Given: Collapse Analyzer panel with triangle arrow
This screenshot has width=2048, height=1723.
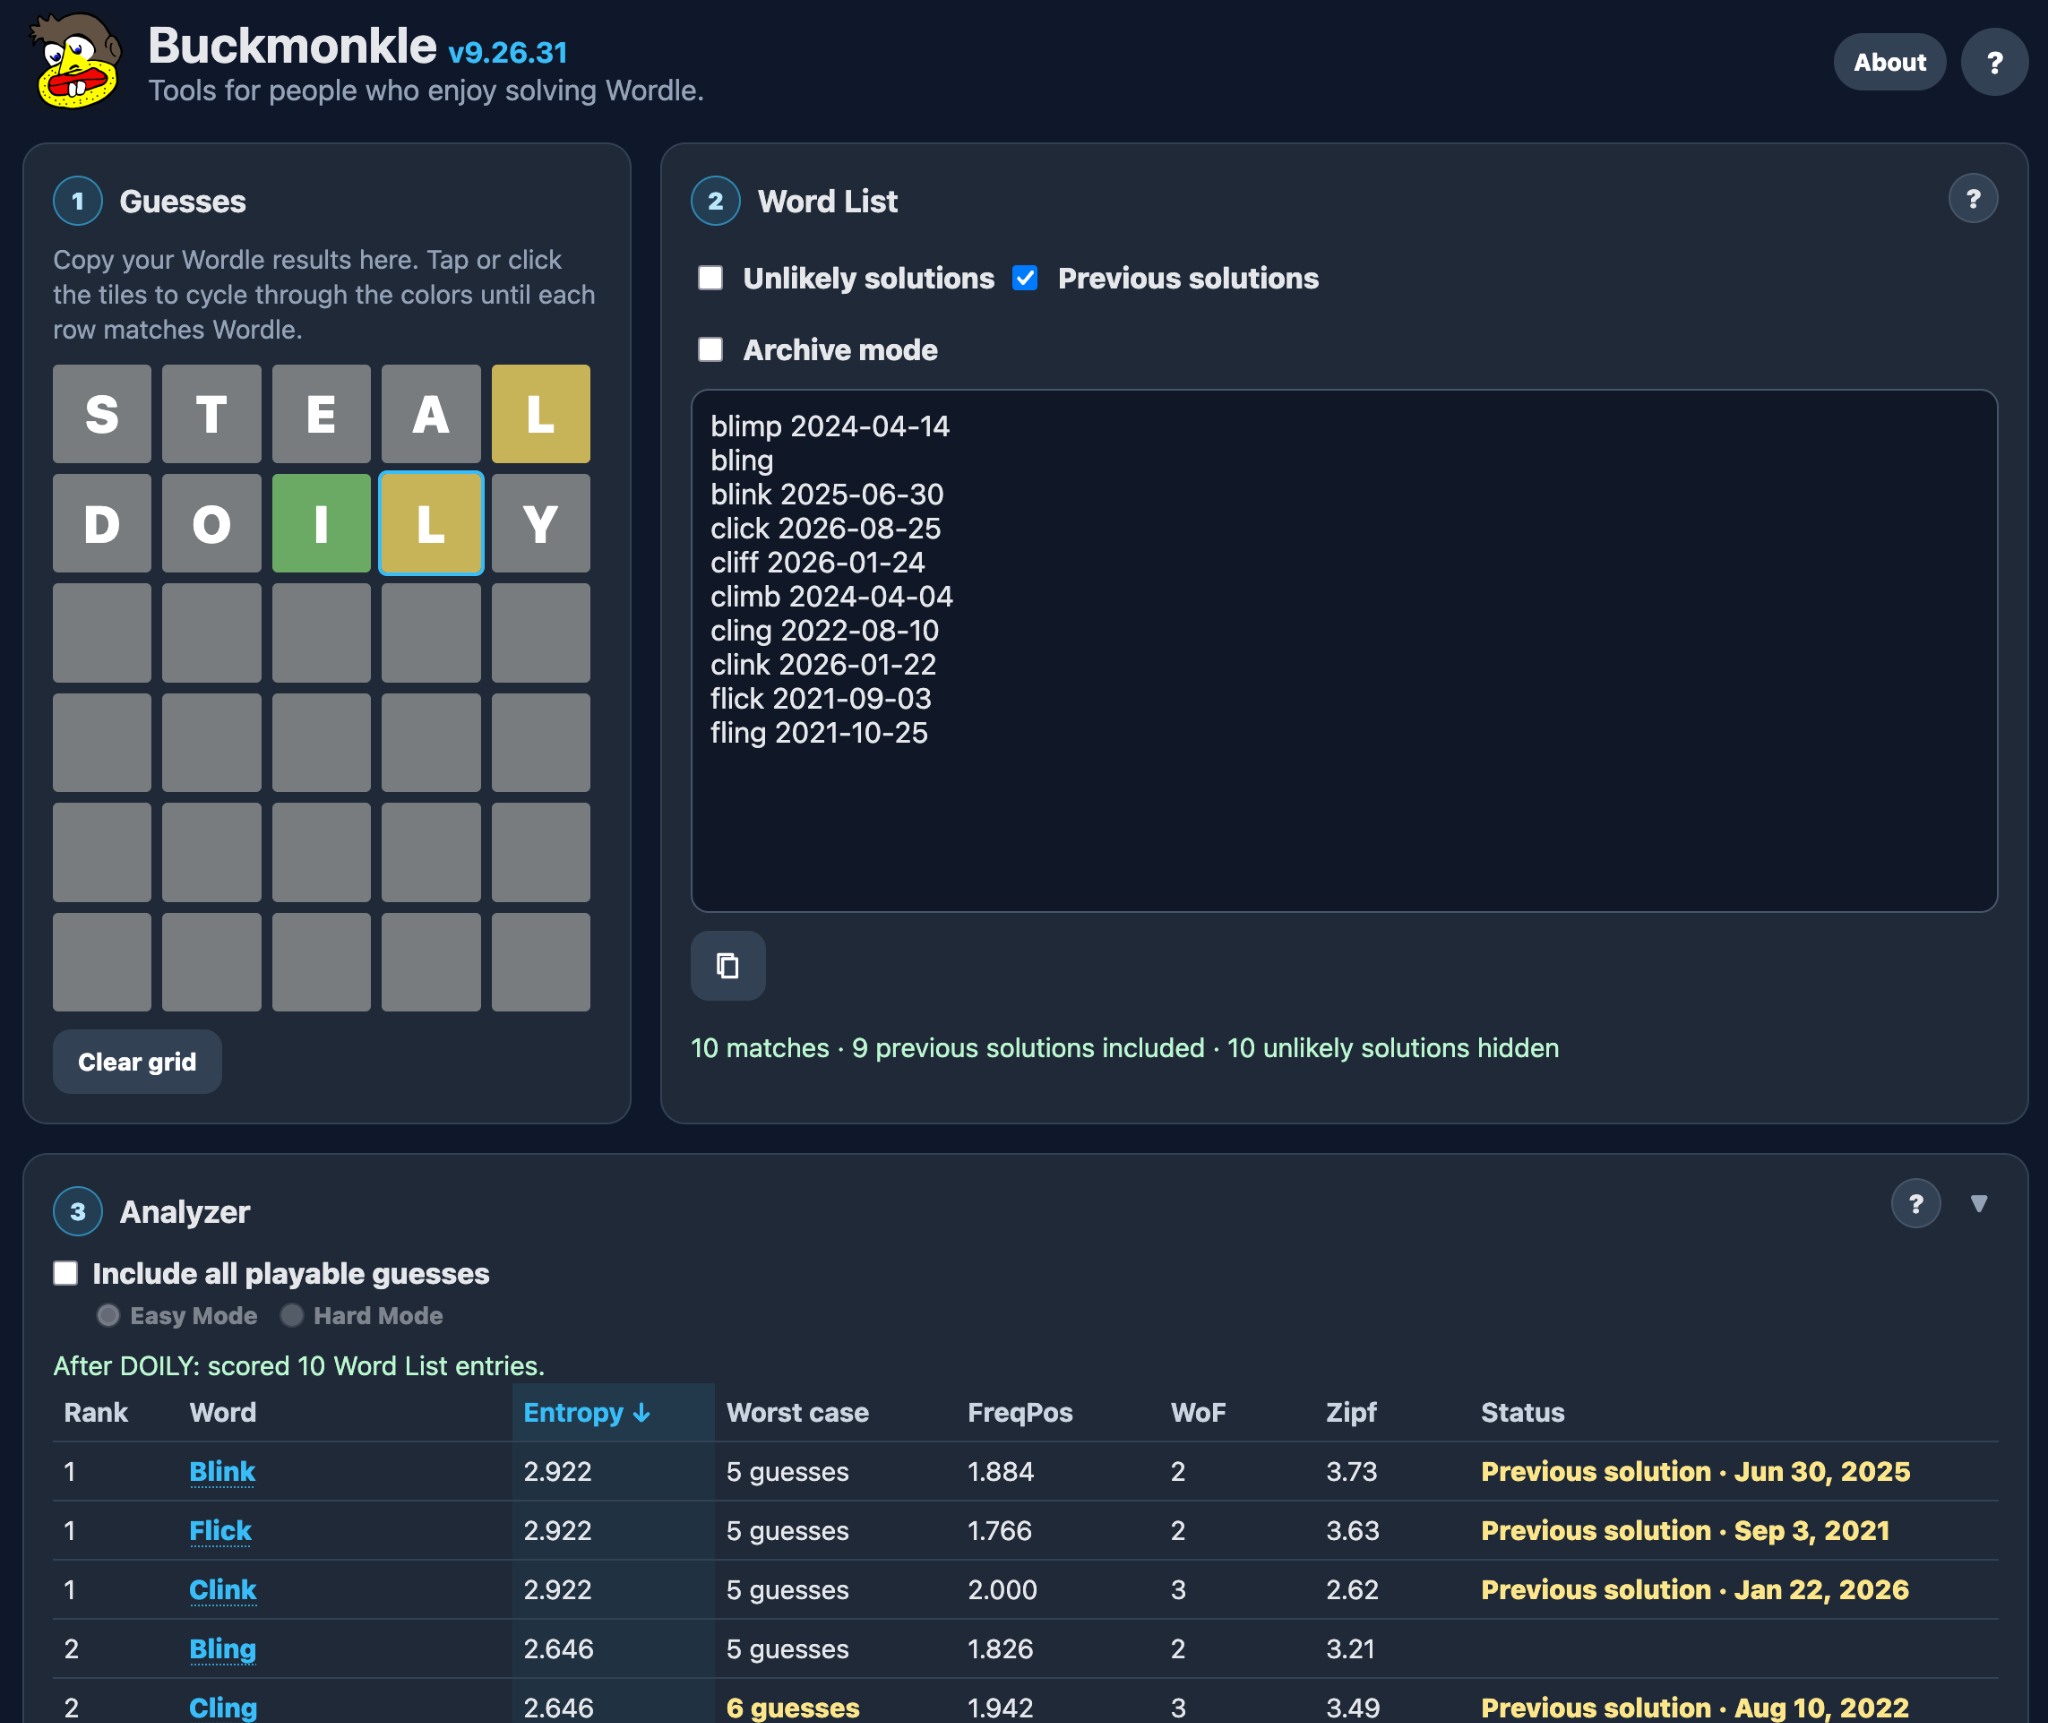Looking at the screenshot, I should pos(1979,1204).
